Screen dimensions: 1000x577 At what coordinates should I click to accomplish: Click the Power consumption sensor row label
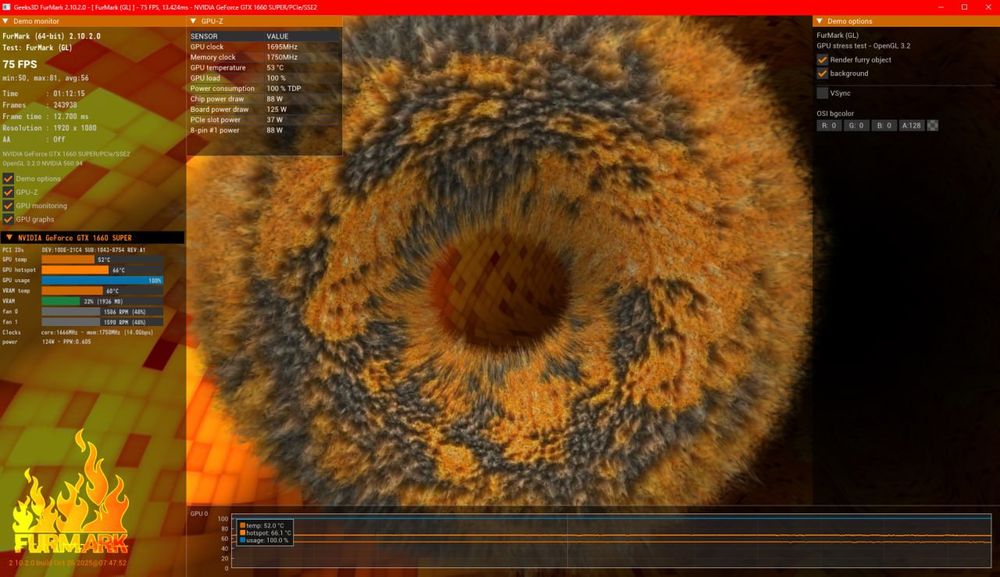tap(222, 89)
